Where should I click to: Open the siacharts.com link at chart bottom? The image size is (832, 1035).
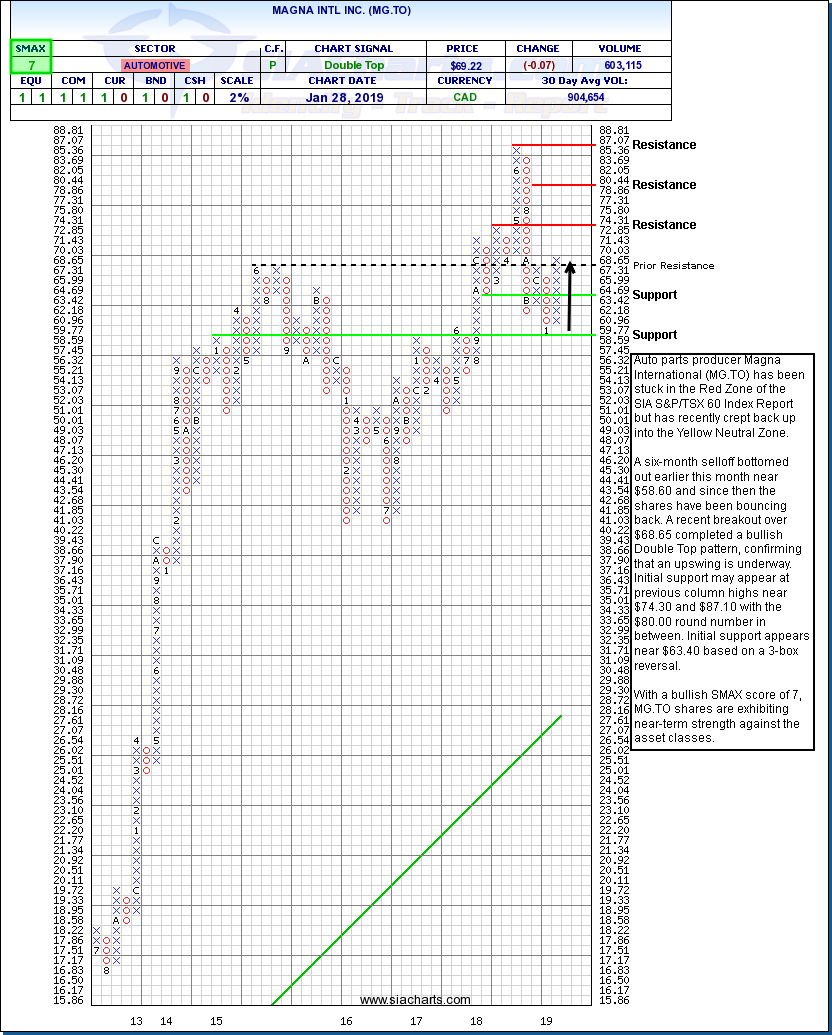pos(414,1000)
